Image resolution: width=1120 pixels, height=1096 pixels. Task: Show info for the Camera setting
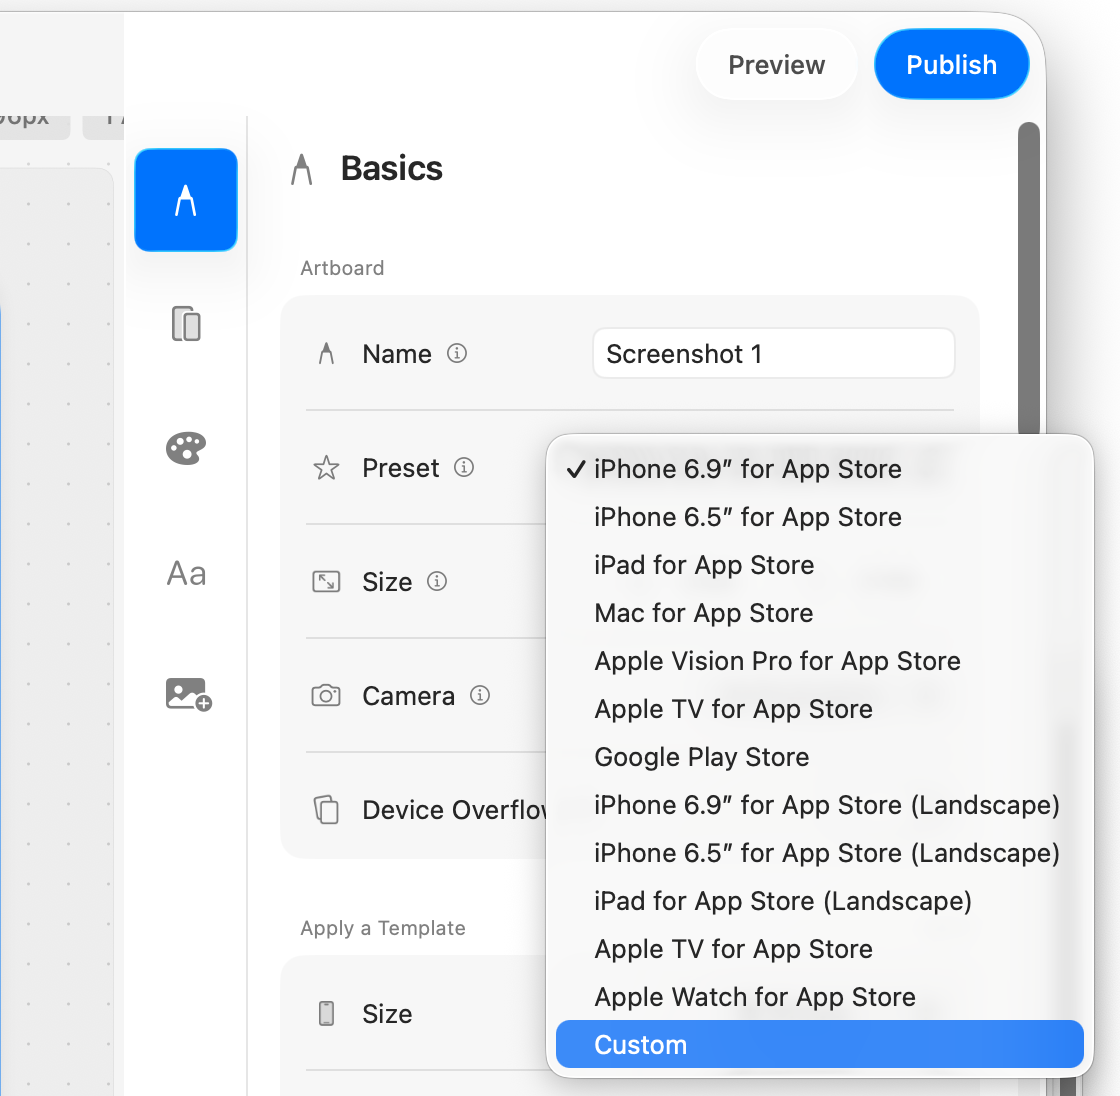tap(480, 695)
